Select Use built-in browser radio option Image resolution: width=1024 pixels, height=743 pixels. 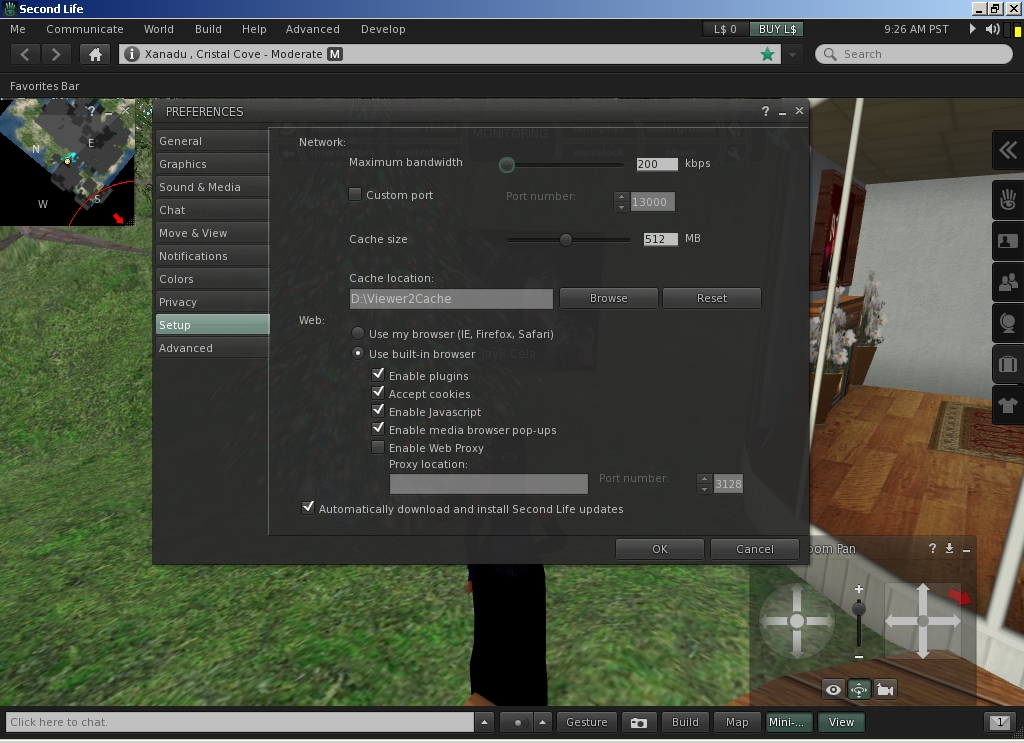358,353
